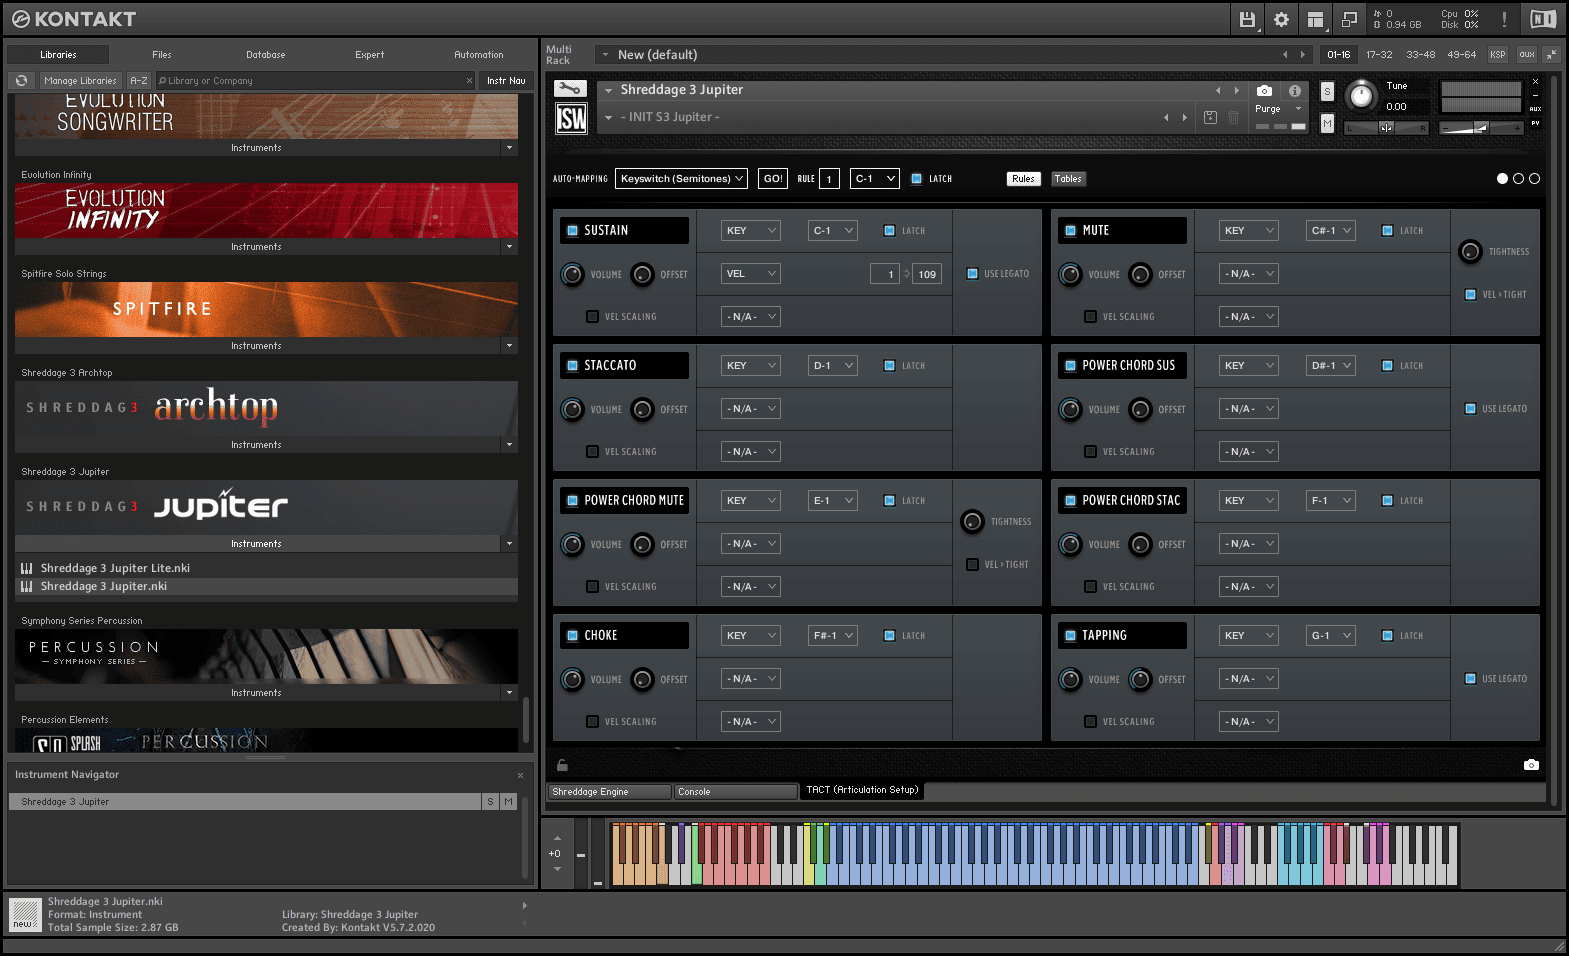Click the GO! auto-mapping button
This screenshot has height=956, width=1569.
(773, 178)
